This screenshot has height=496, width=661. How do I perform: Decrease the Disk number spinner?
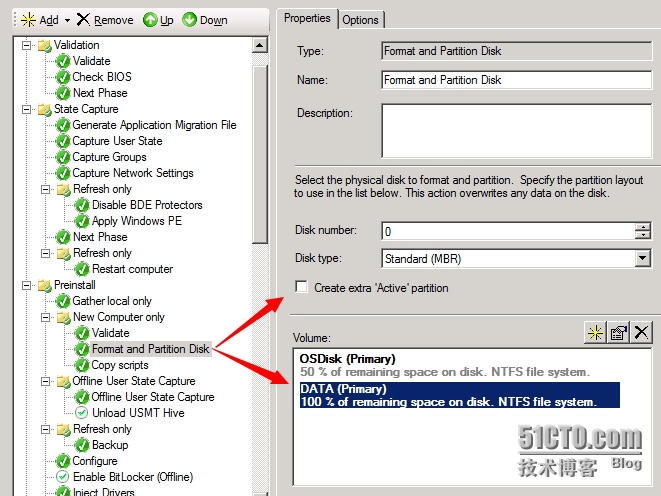tap(642, 235)
